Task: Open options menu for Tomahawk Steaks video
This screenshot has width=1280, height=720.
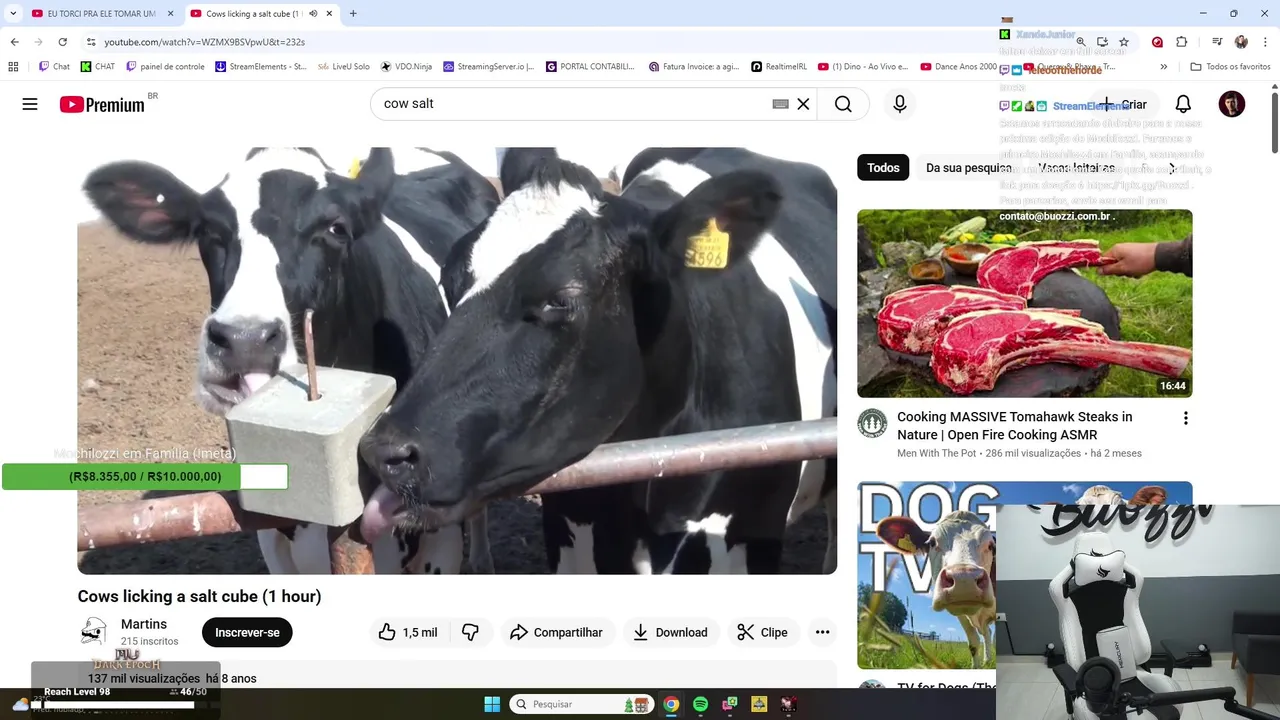Action: click(x=1186, y=418)
